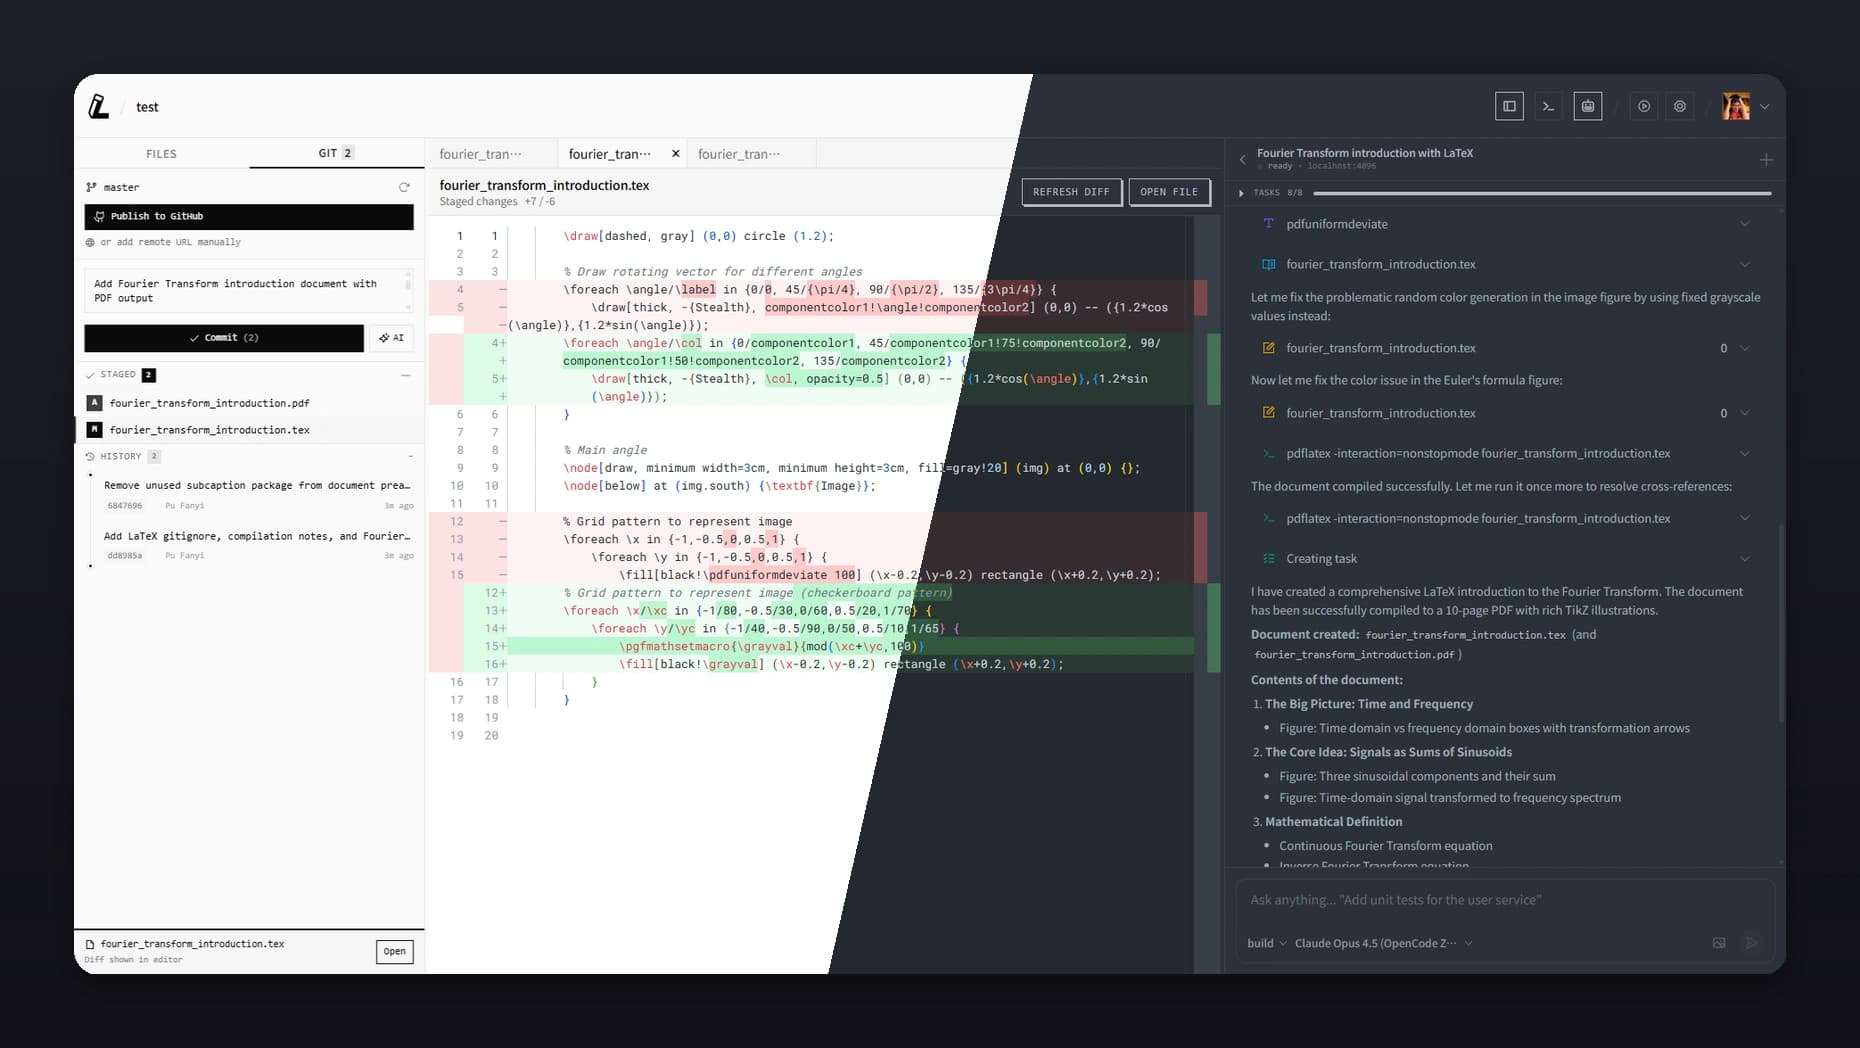The width and height of the screenshot is (1860, 1048).
Task: Open the Claude Opus 4.5 model dropdown
Action: pyautogui.click(x=1383, y=943)
